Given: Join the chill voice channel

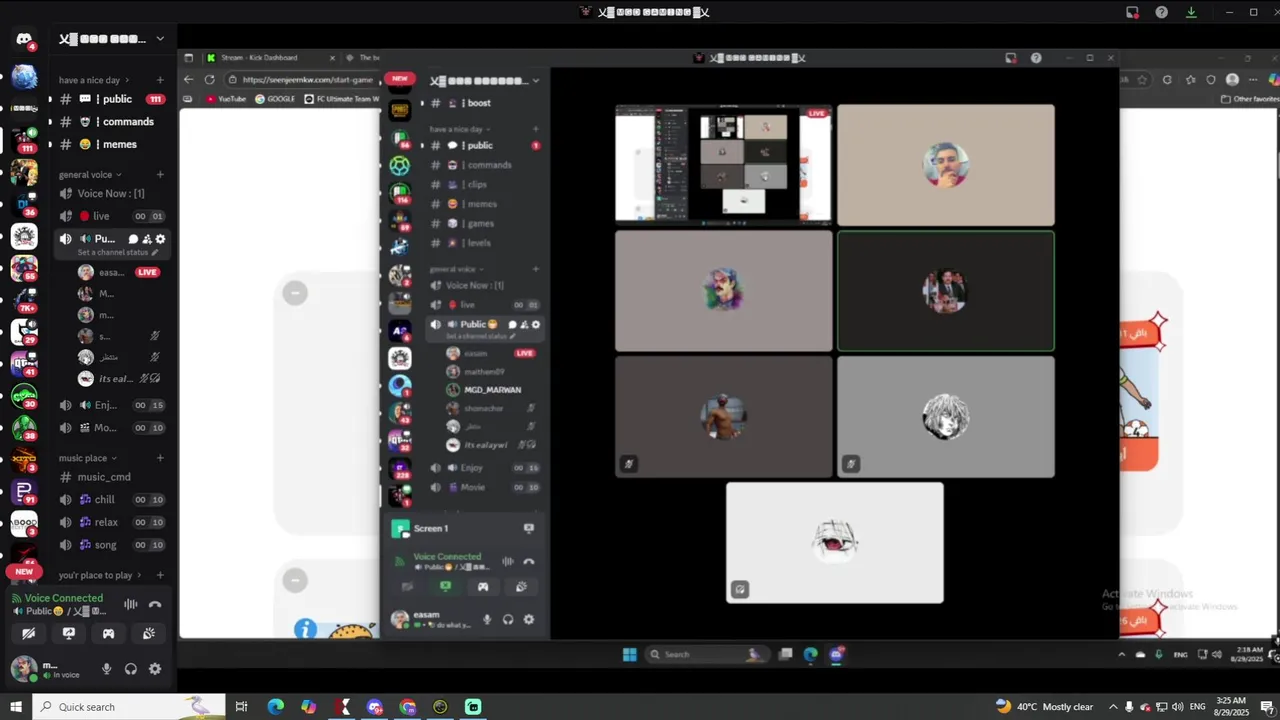Looking at the screenshot, I should (x=110, y=500).
